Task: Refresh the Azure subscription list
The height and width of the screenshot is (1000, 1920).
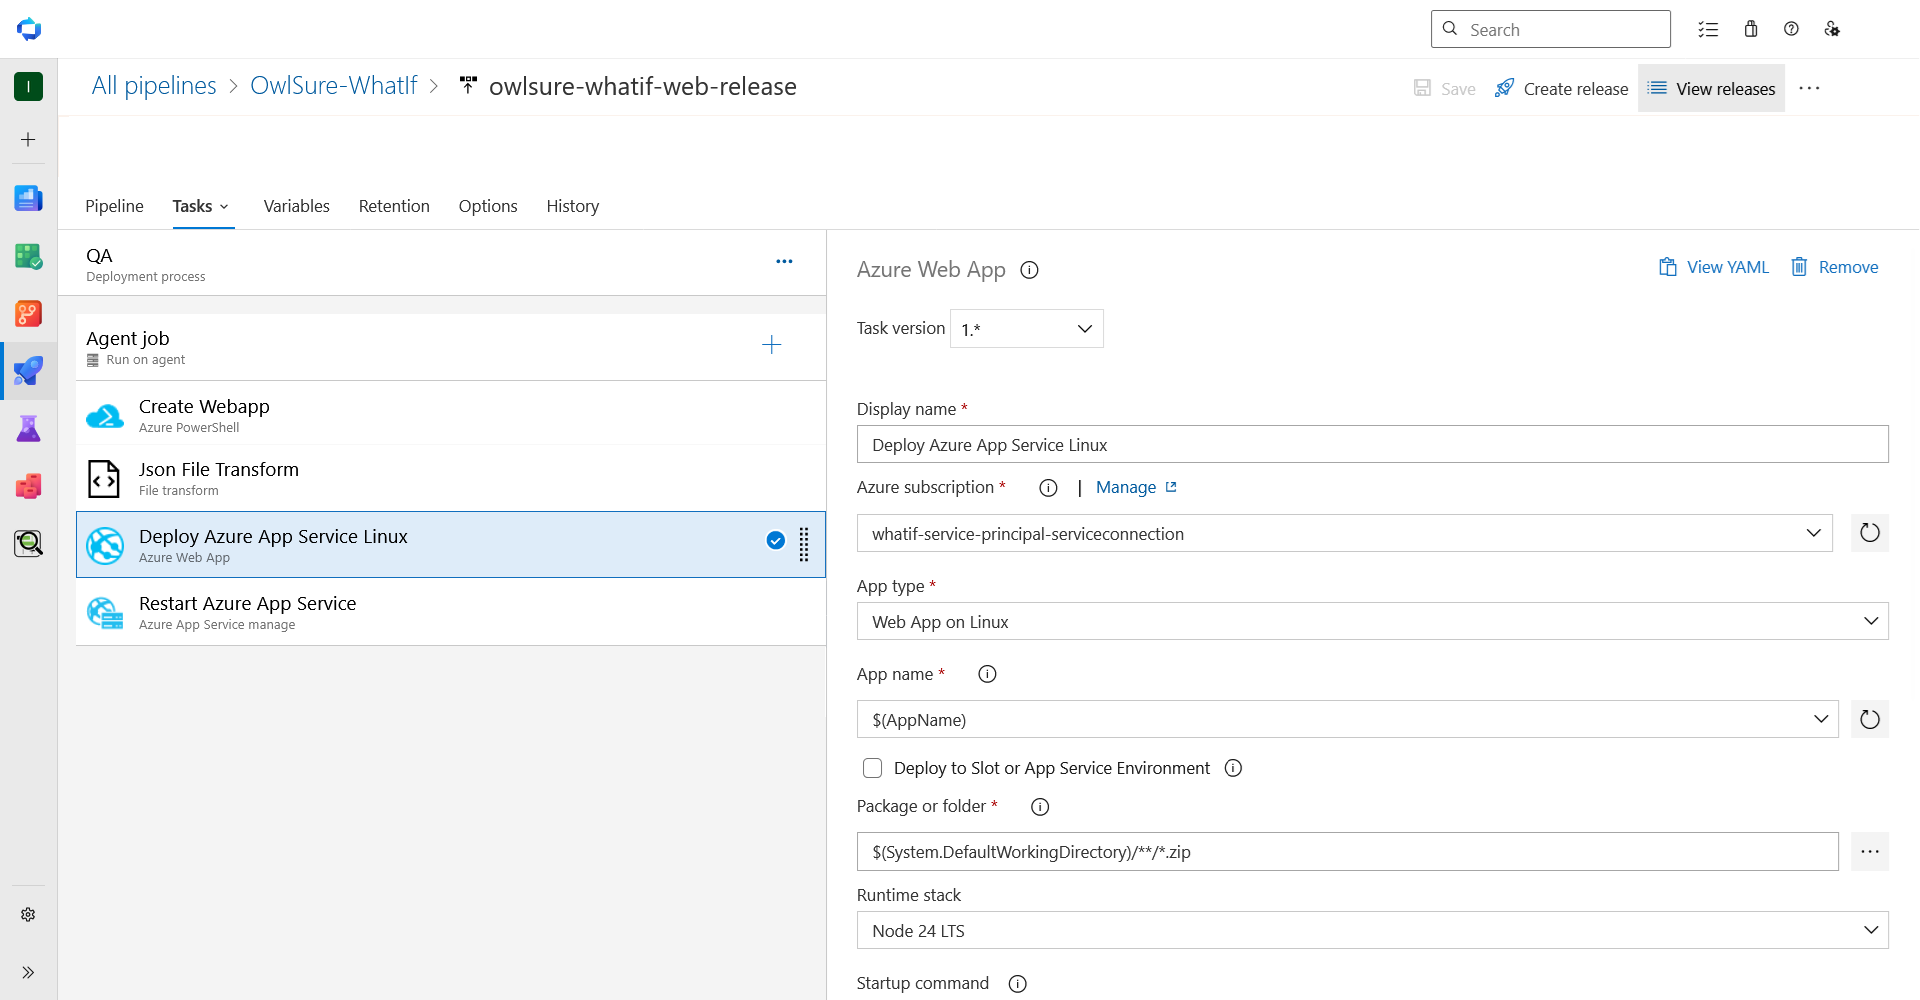Action: tap(1870, 533)
